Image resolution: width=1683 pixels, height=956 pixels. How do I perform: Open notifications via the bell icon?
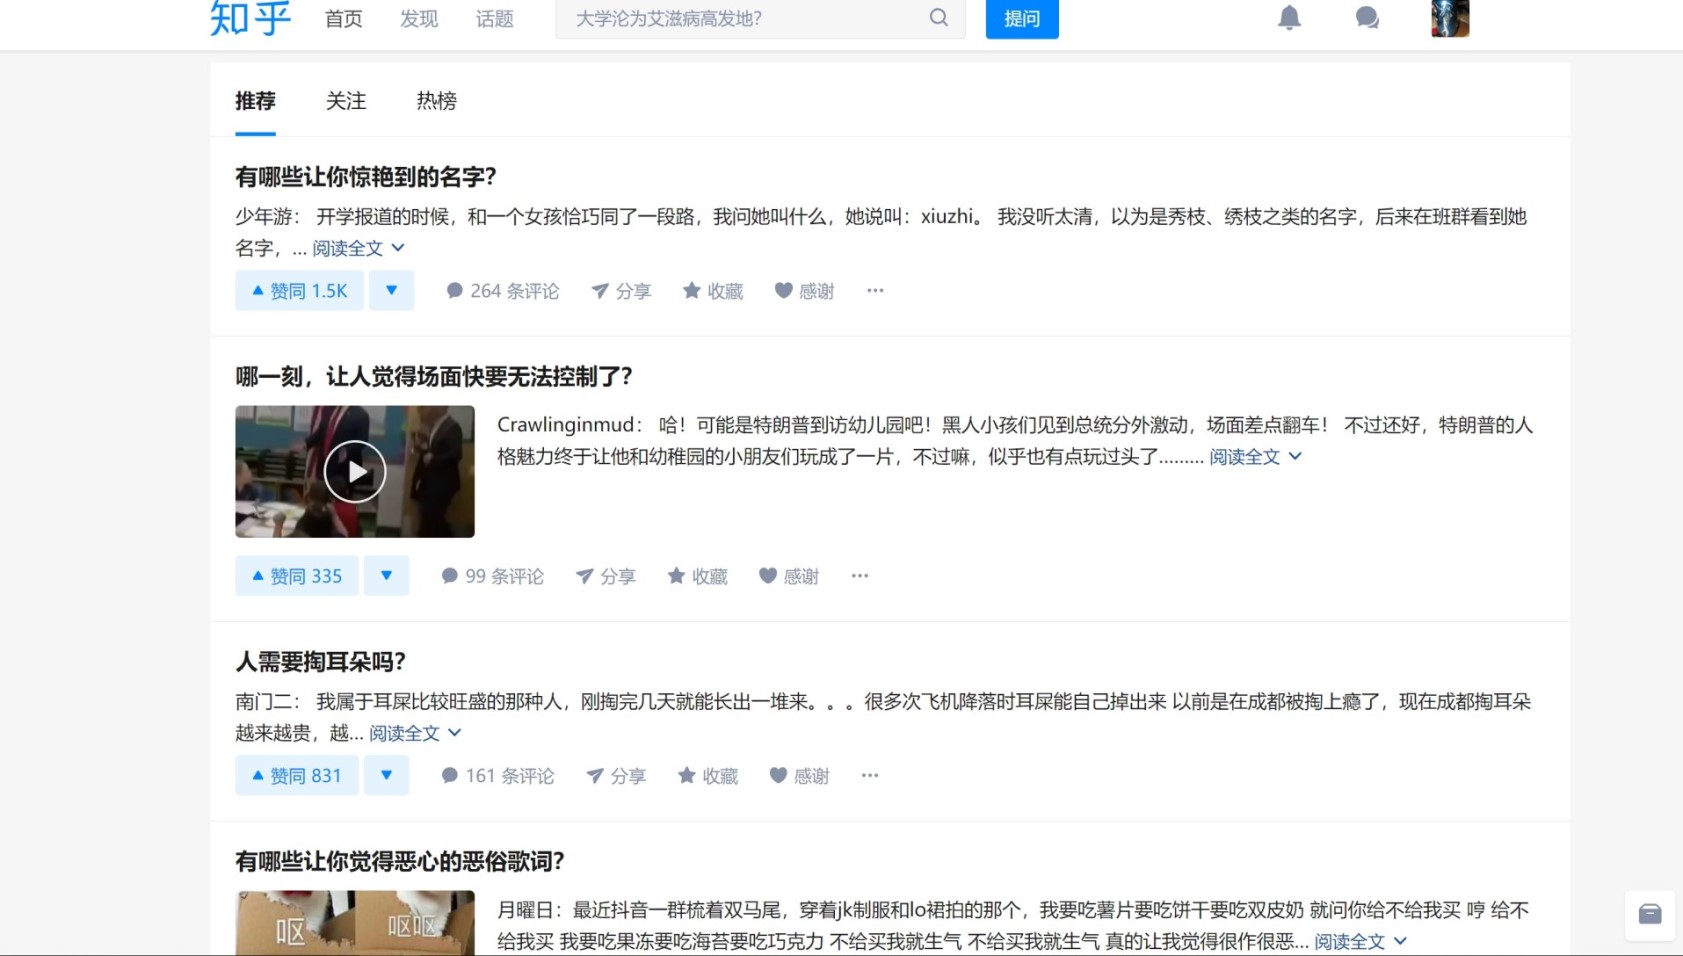click(x=1289, y=18)
